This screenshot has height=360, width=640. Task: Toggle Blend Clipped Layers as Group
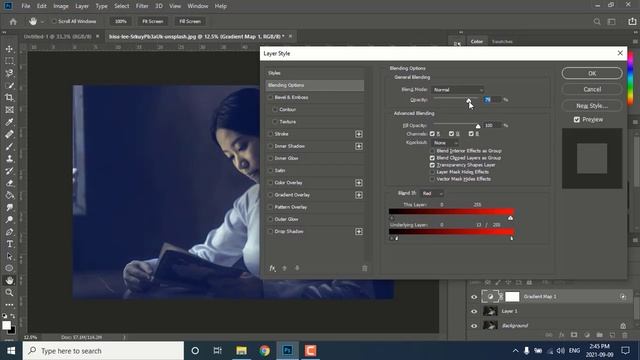coord(432,158)
